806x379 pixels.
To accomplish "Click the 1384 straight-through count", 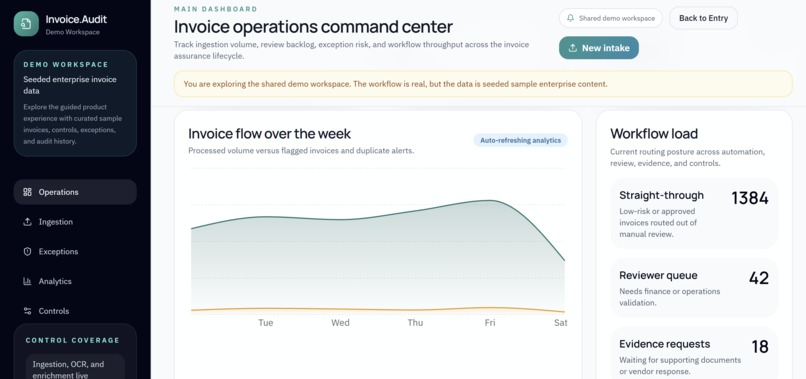I will point(749,198).
